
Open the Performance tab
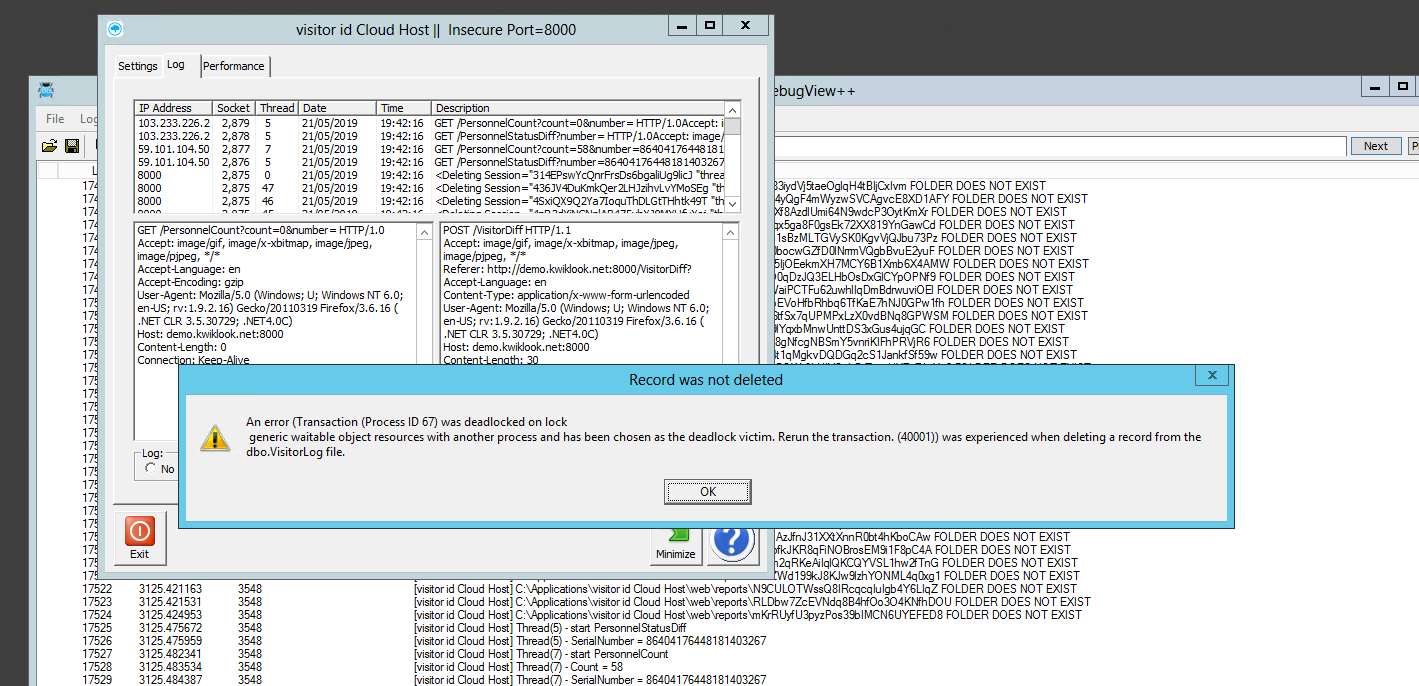click(x=234, y=66)
